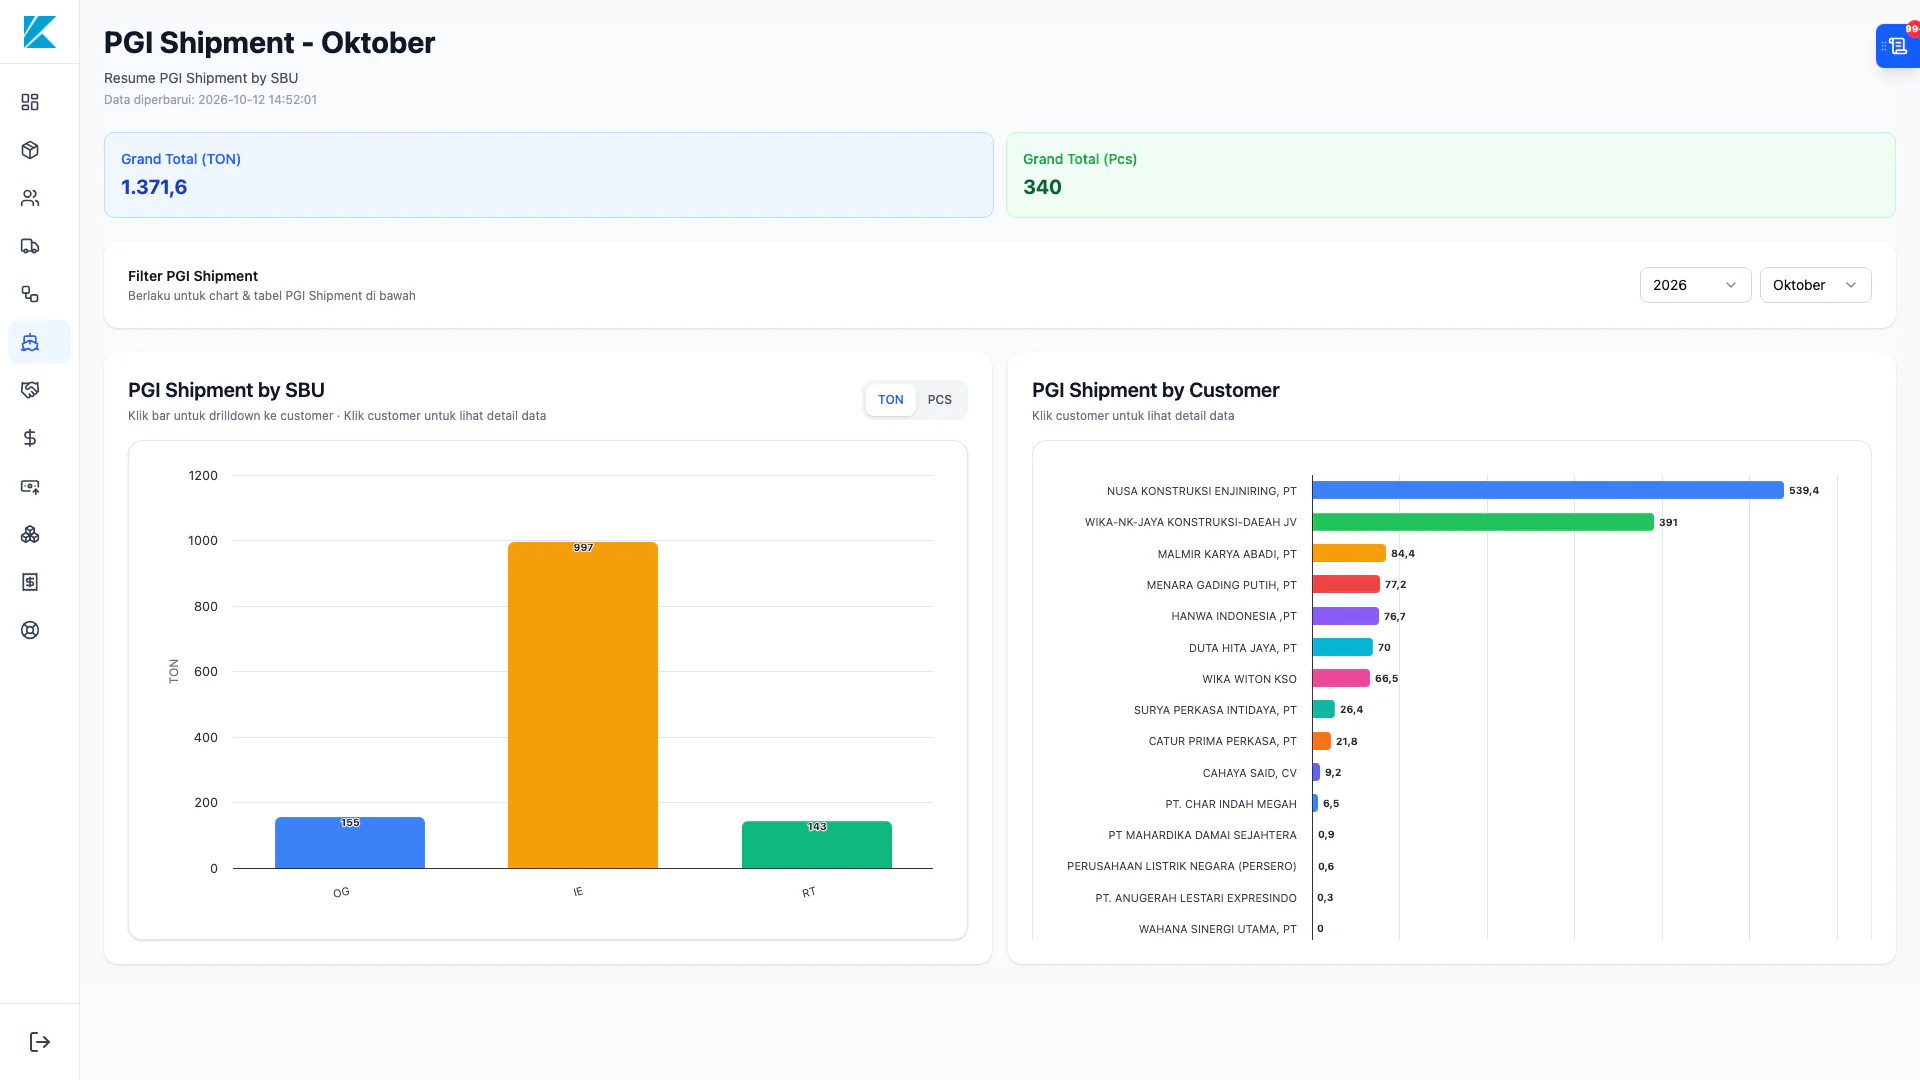Select the highlighted ship icon in sidebar
The width and height of the screenshot is (1920, 1080).
click(x=39, y=342)
